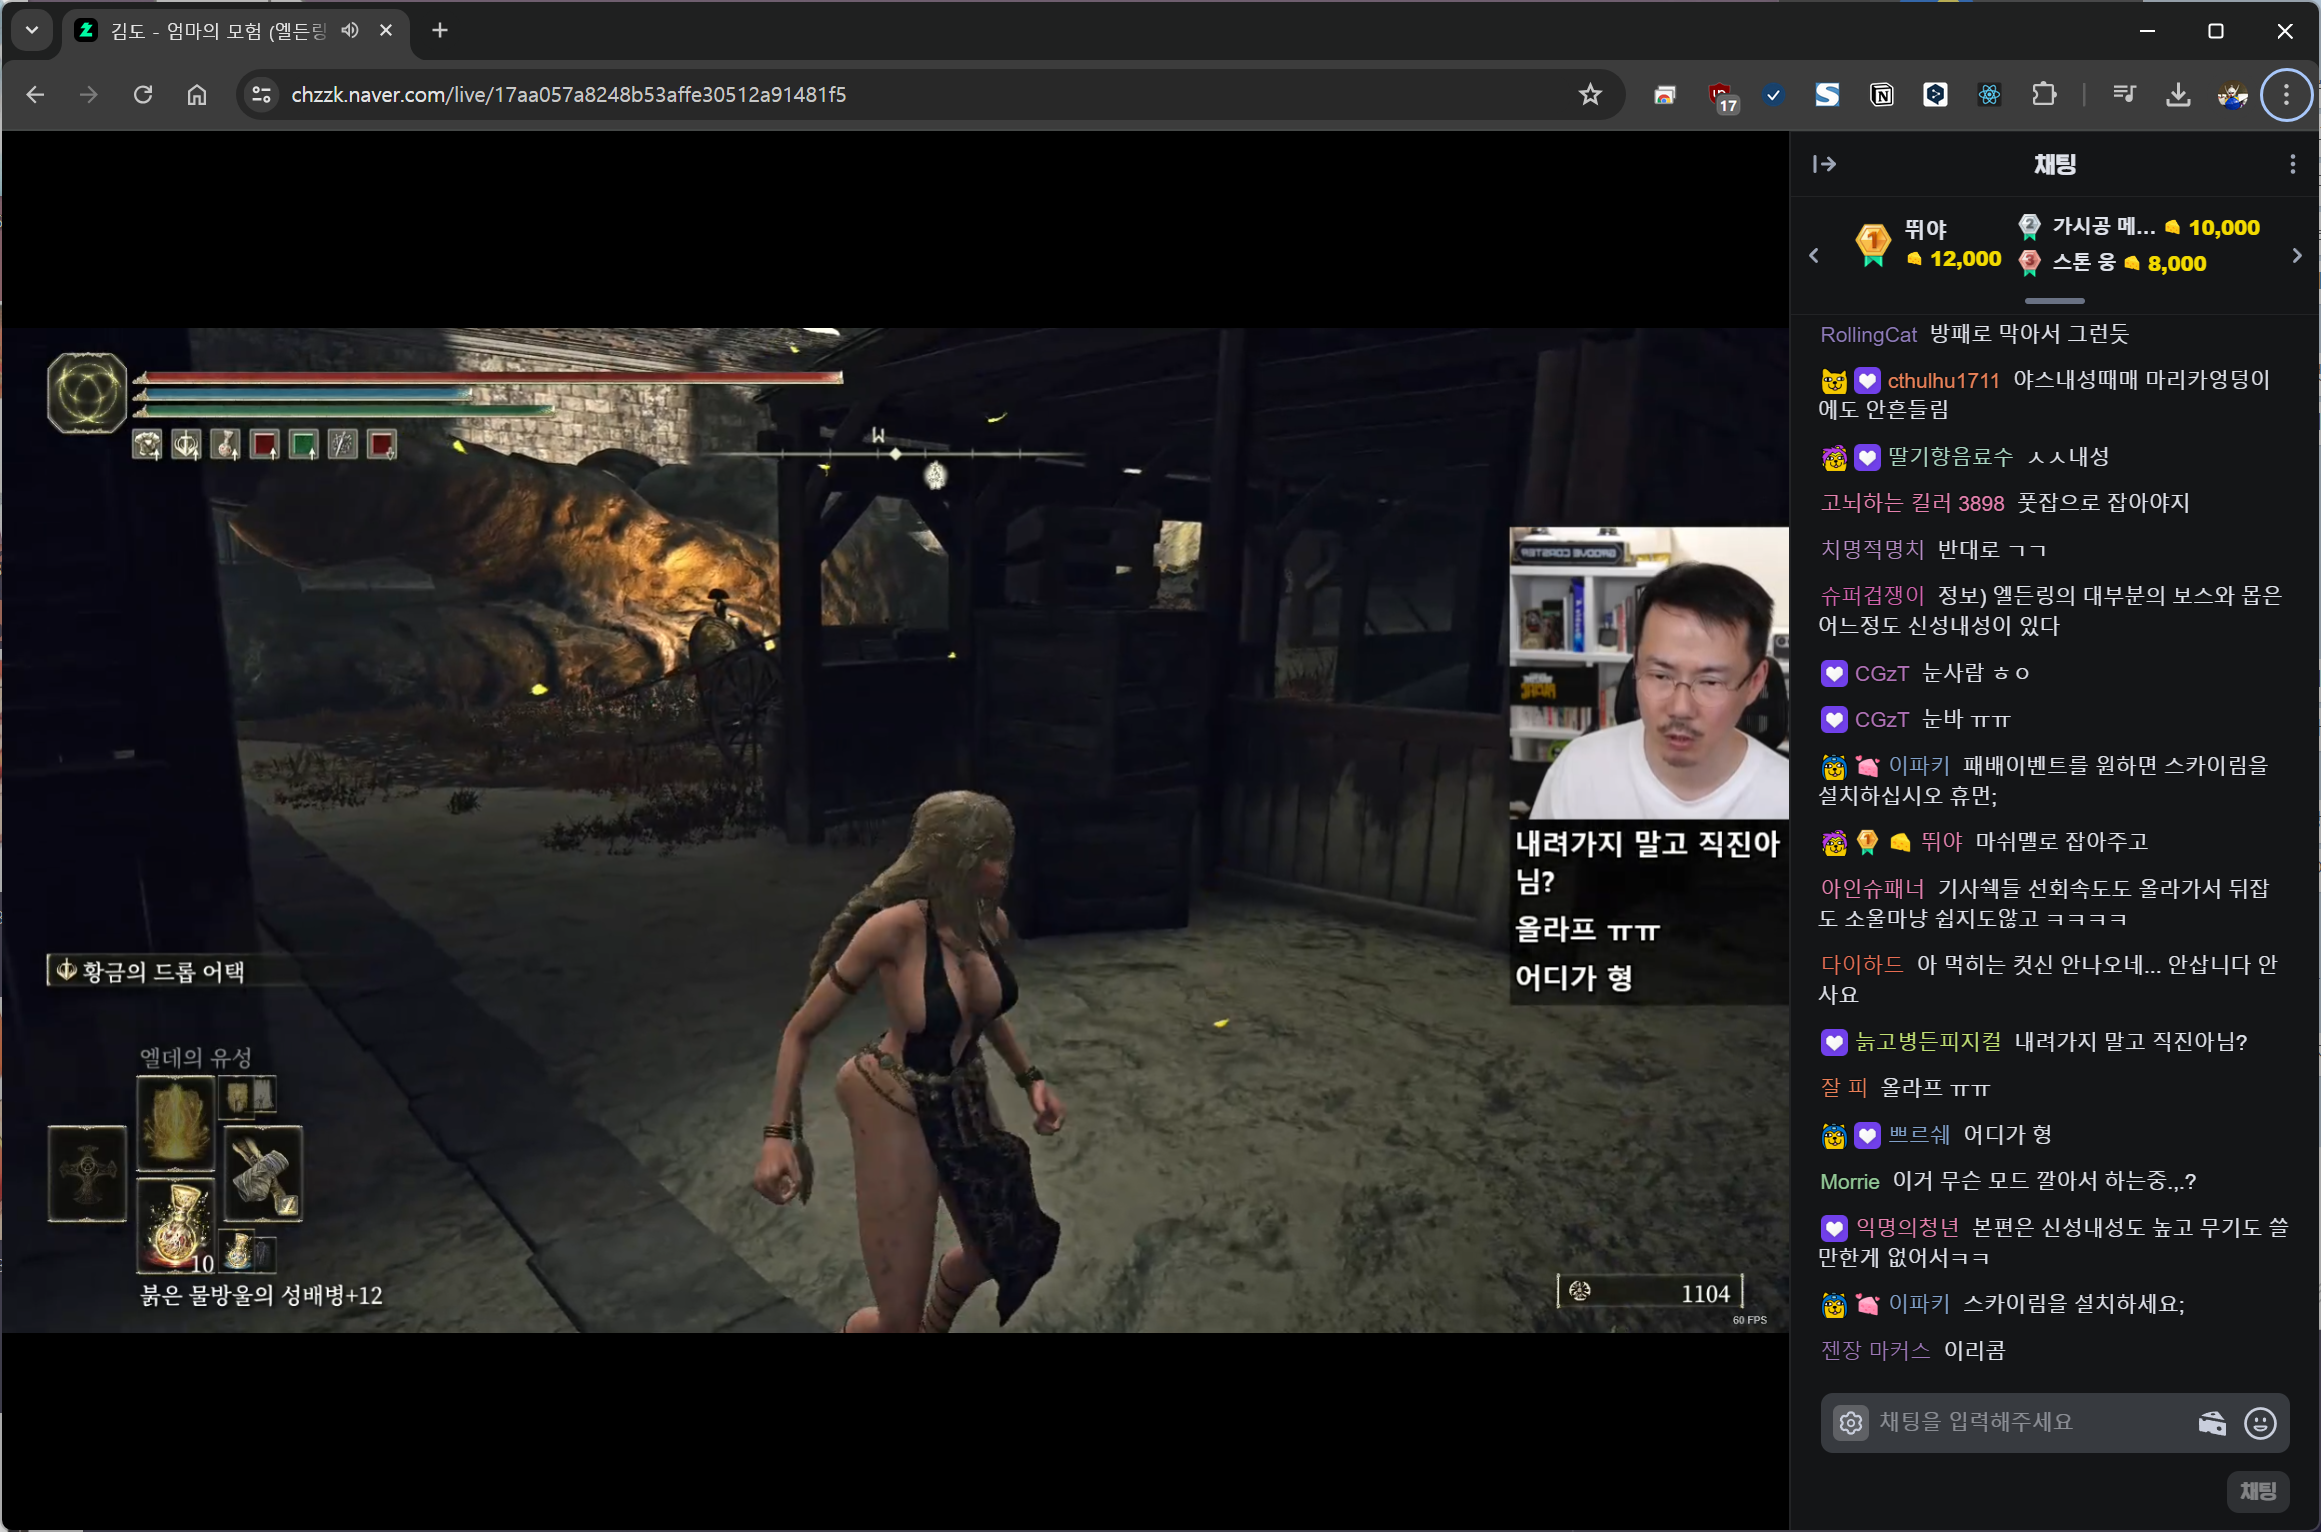Show previous donation ranking with left chevron
Screen dimensions: 2321x1532
(1814, 256)
